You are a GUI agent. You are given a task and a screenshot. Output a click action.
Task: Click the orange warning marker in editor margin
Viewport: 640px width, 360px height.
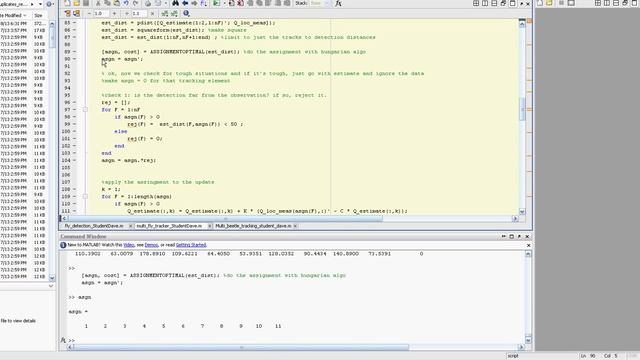pyautogui.click(x=529, y=20)
